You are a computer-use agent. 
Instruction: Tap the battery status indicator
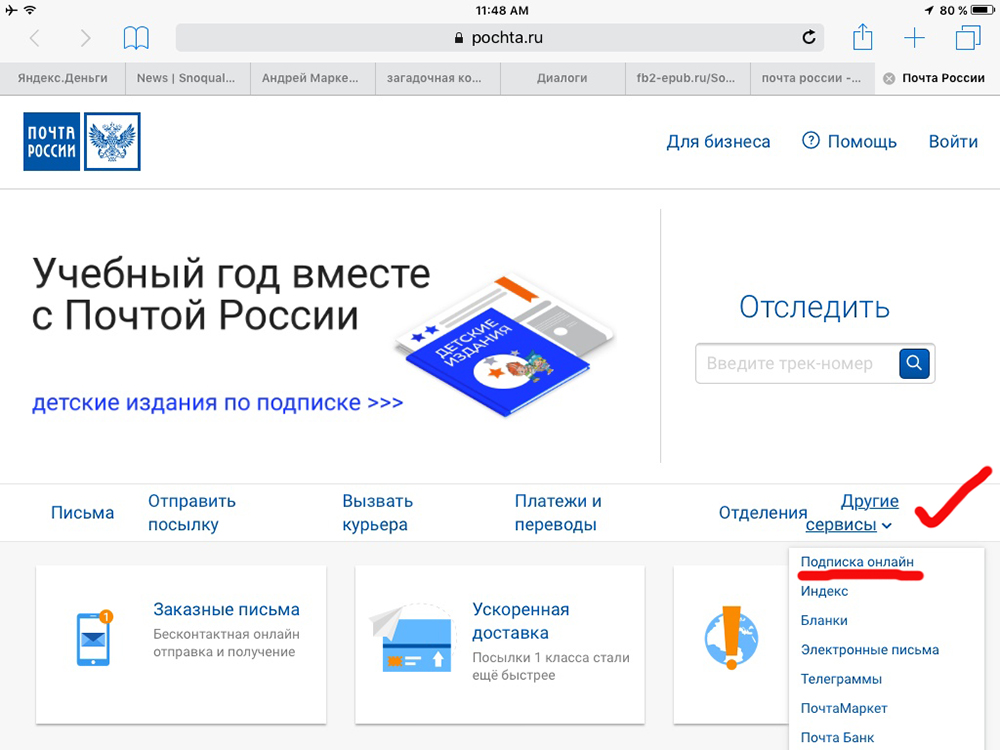coord(982,10)
